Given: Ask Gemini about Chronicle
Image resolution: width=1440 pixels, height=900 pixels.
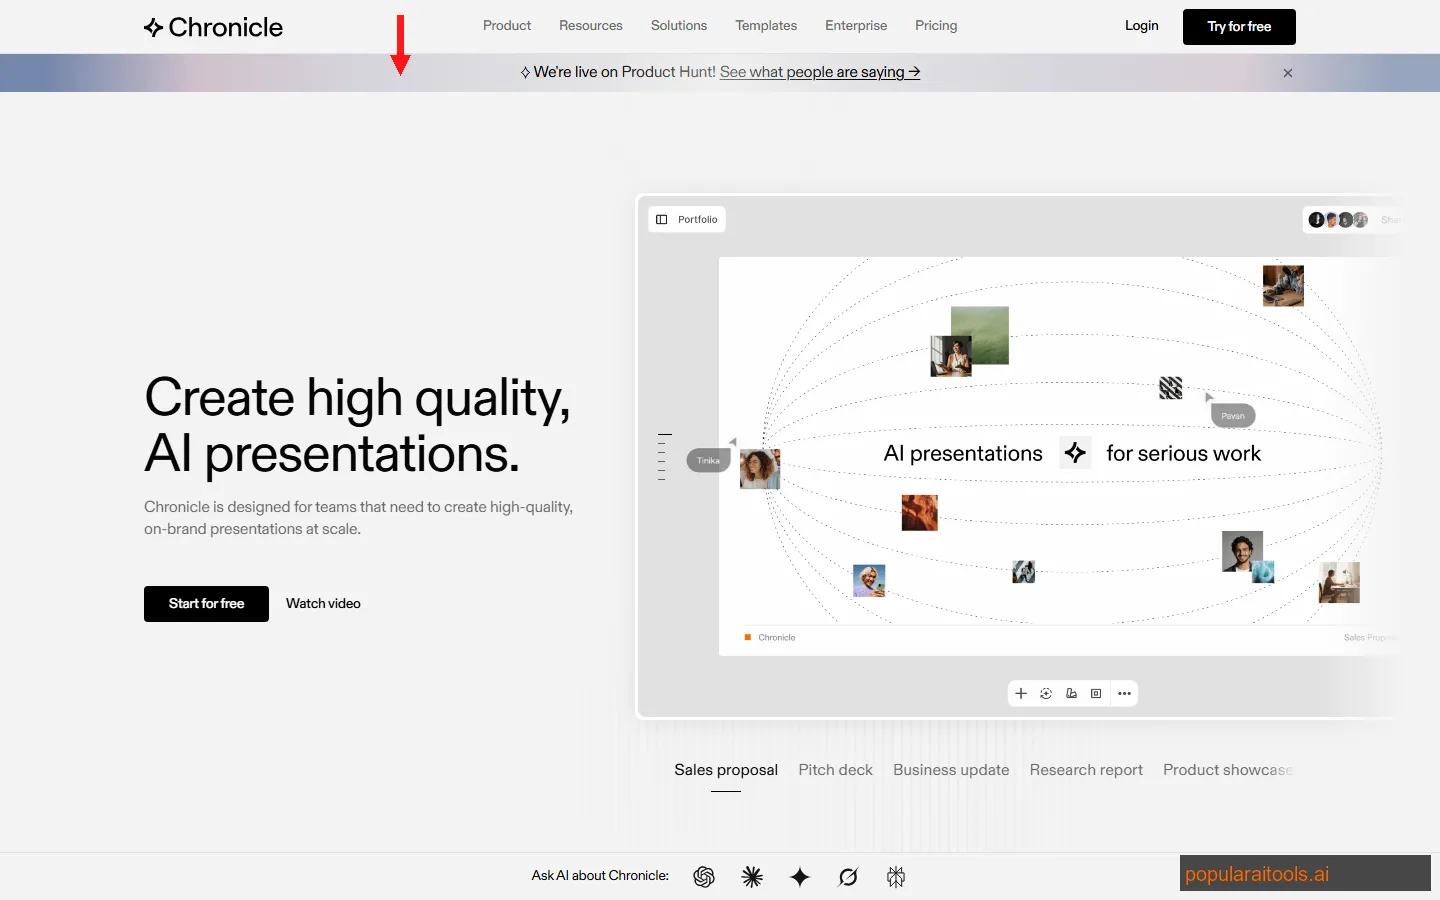Looking at the screenshot, I should [x=800, y=876].
